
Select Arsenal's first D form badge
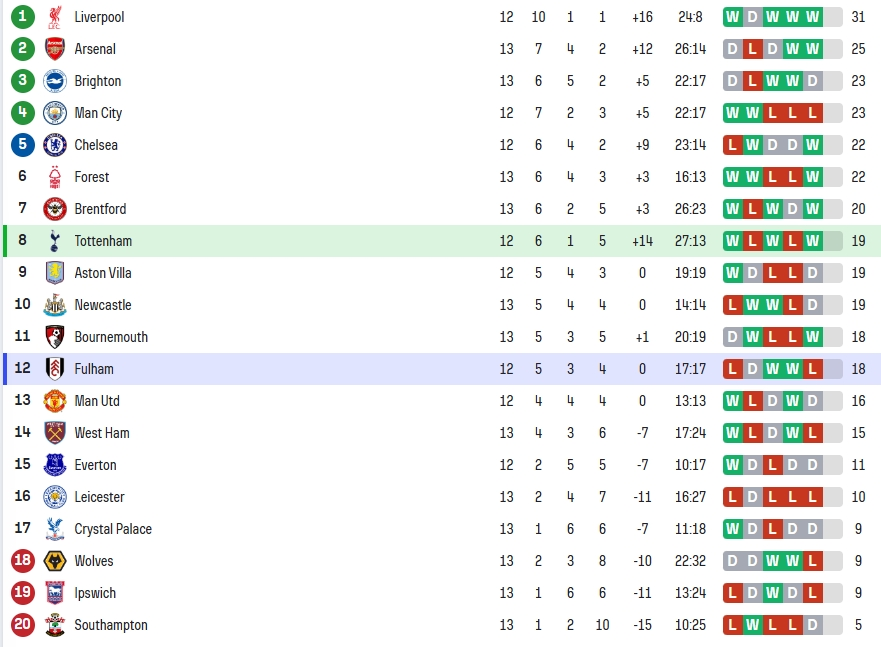tap(732, 49)
